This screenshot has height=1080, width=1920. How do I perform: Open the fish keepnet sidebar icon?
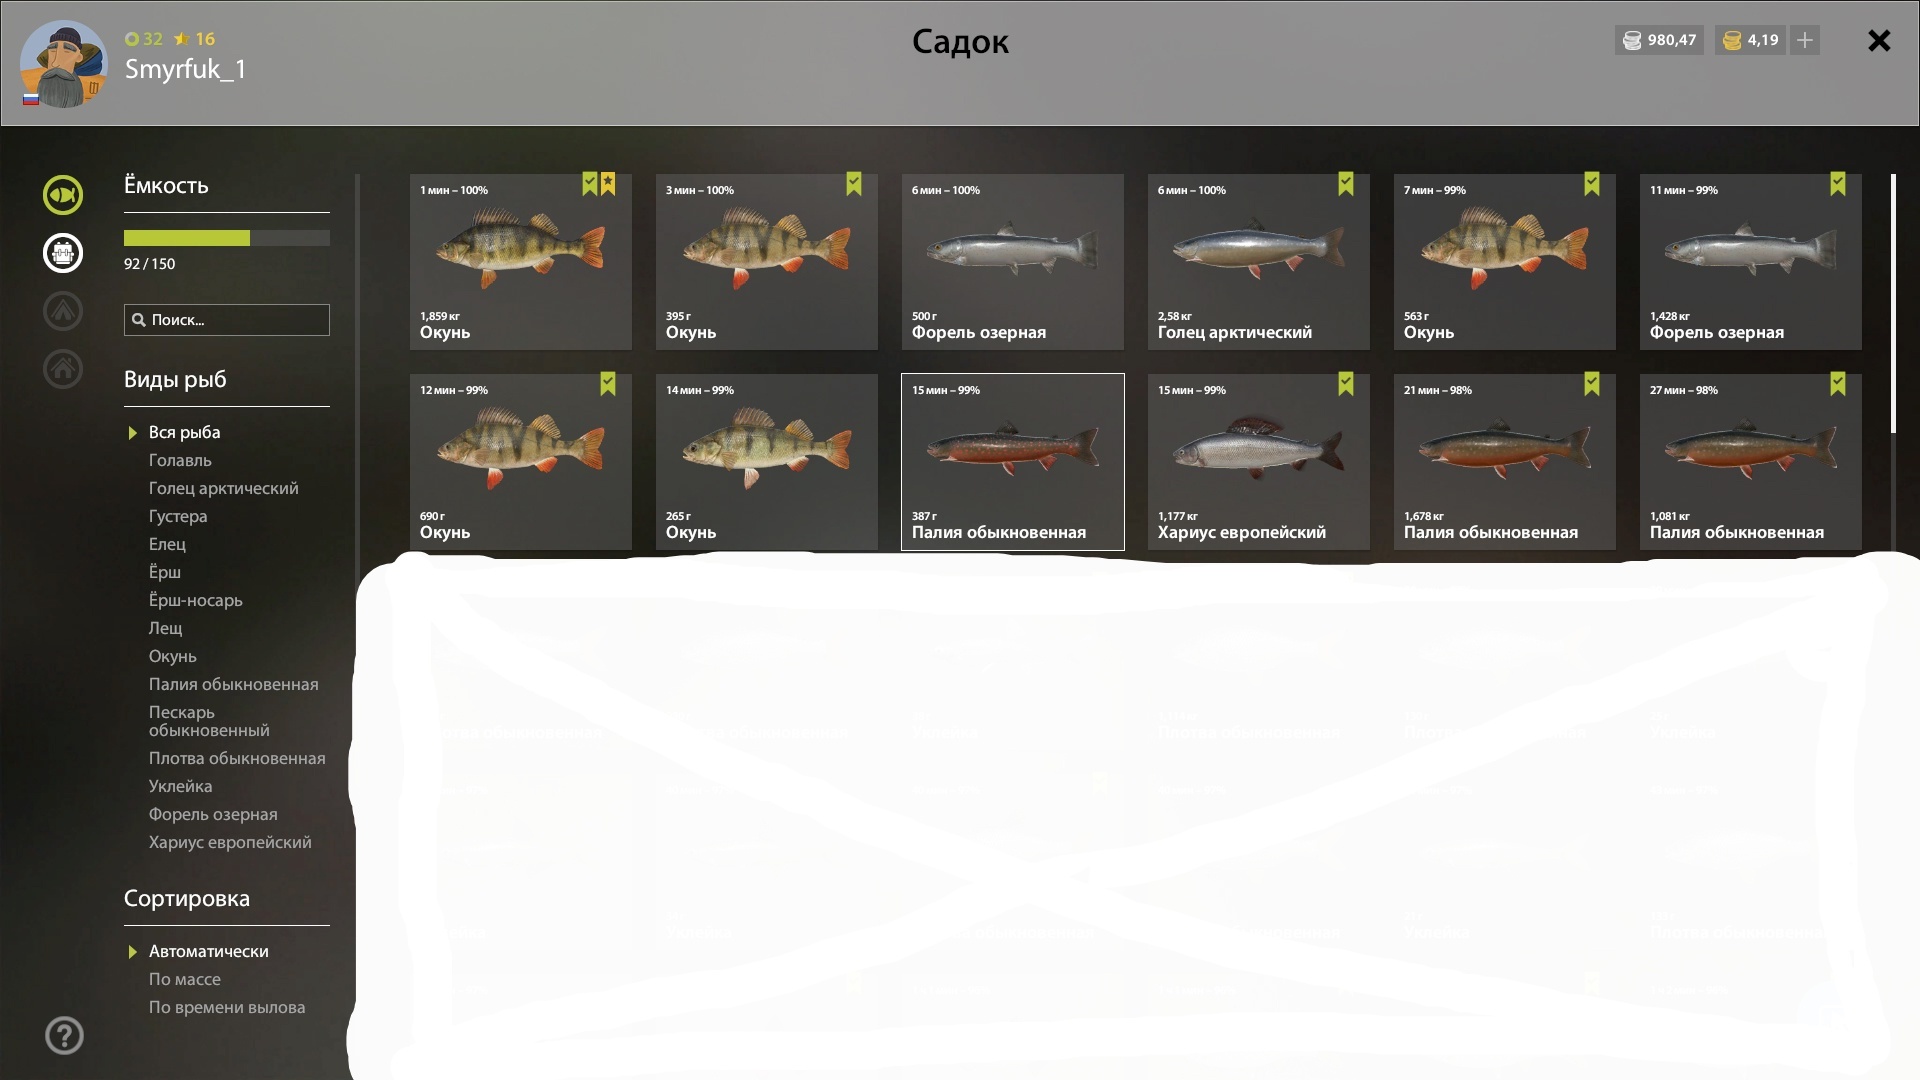[x=63, y=194]
